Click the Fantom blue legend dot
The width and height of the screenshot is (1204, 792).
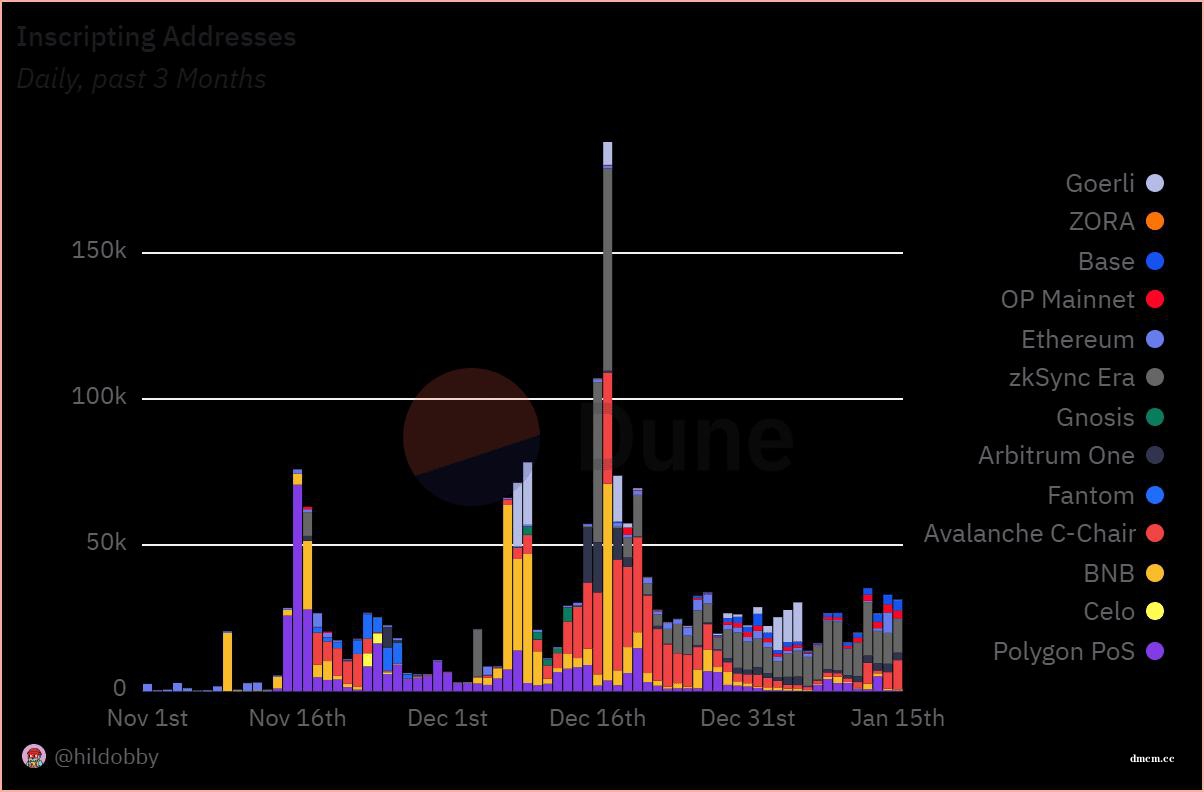coord(1155,495)
